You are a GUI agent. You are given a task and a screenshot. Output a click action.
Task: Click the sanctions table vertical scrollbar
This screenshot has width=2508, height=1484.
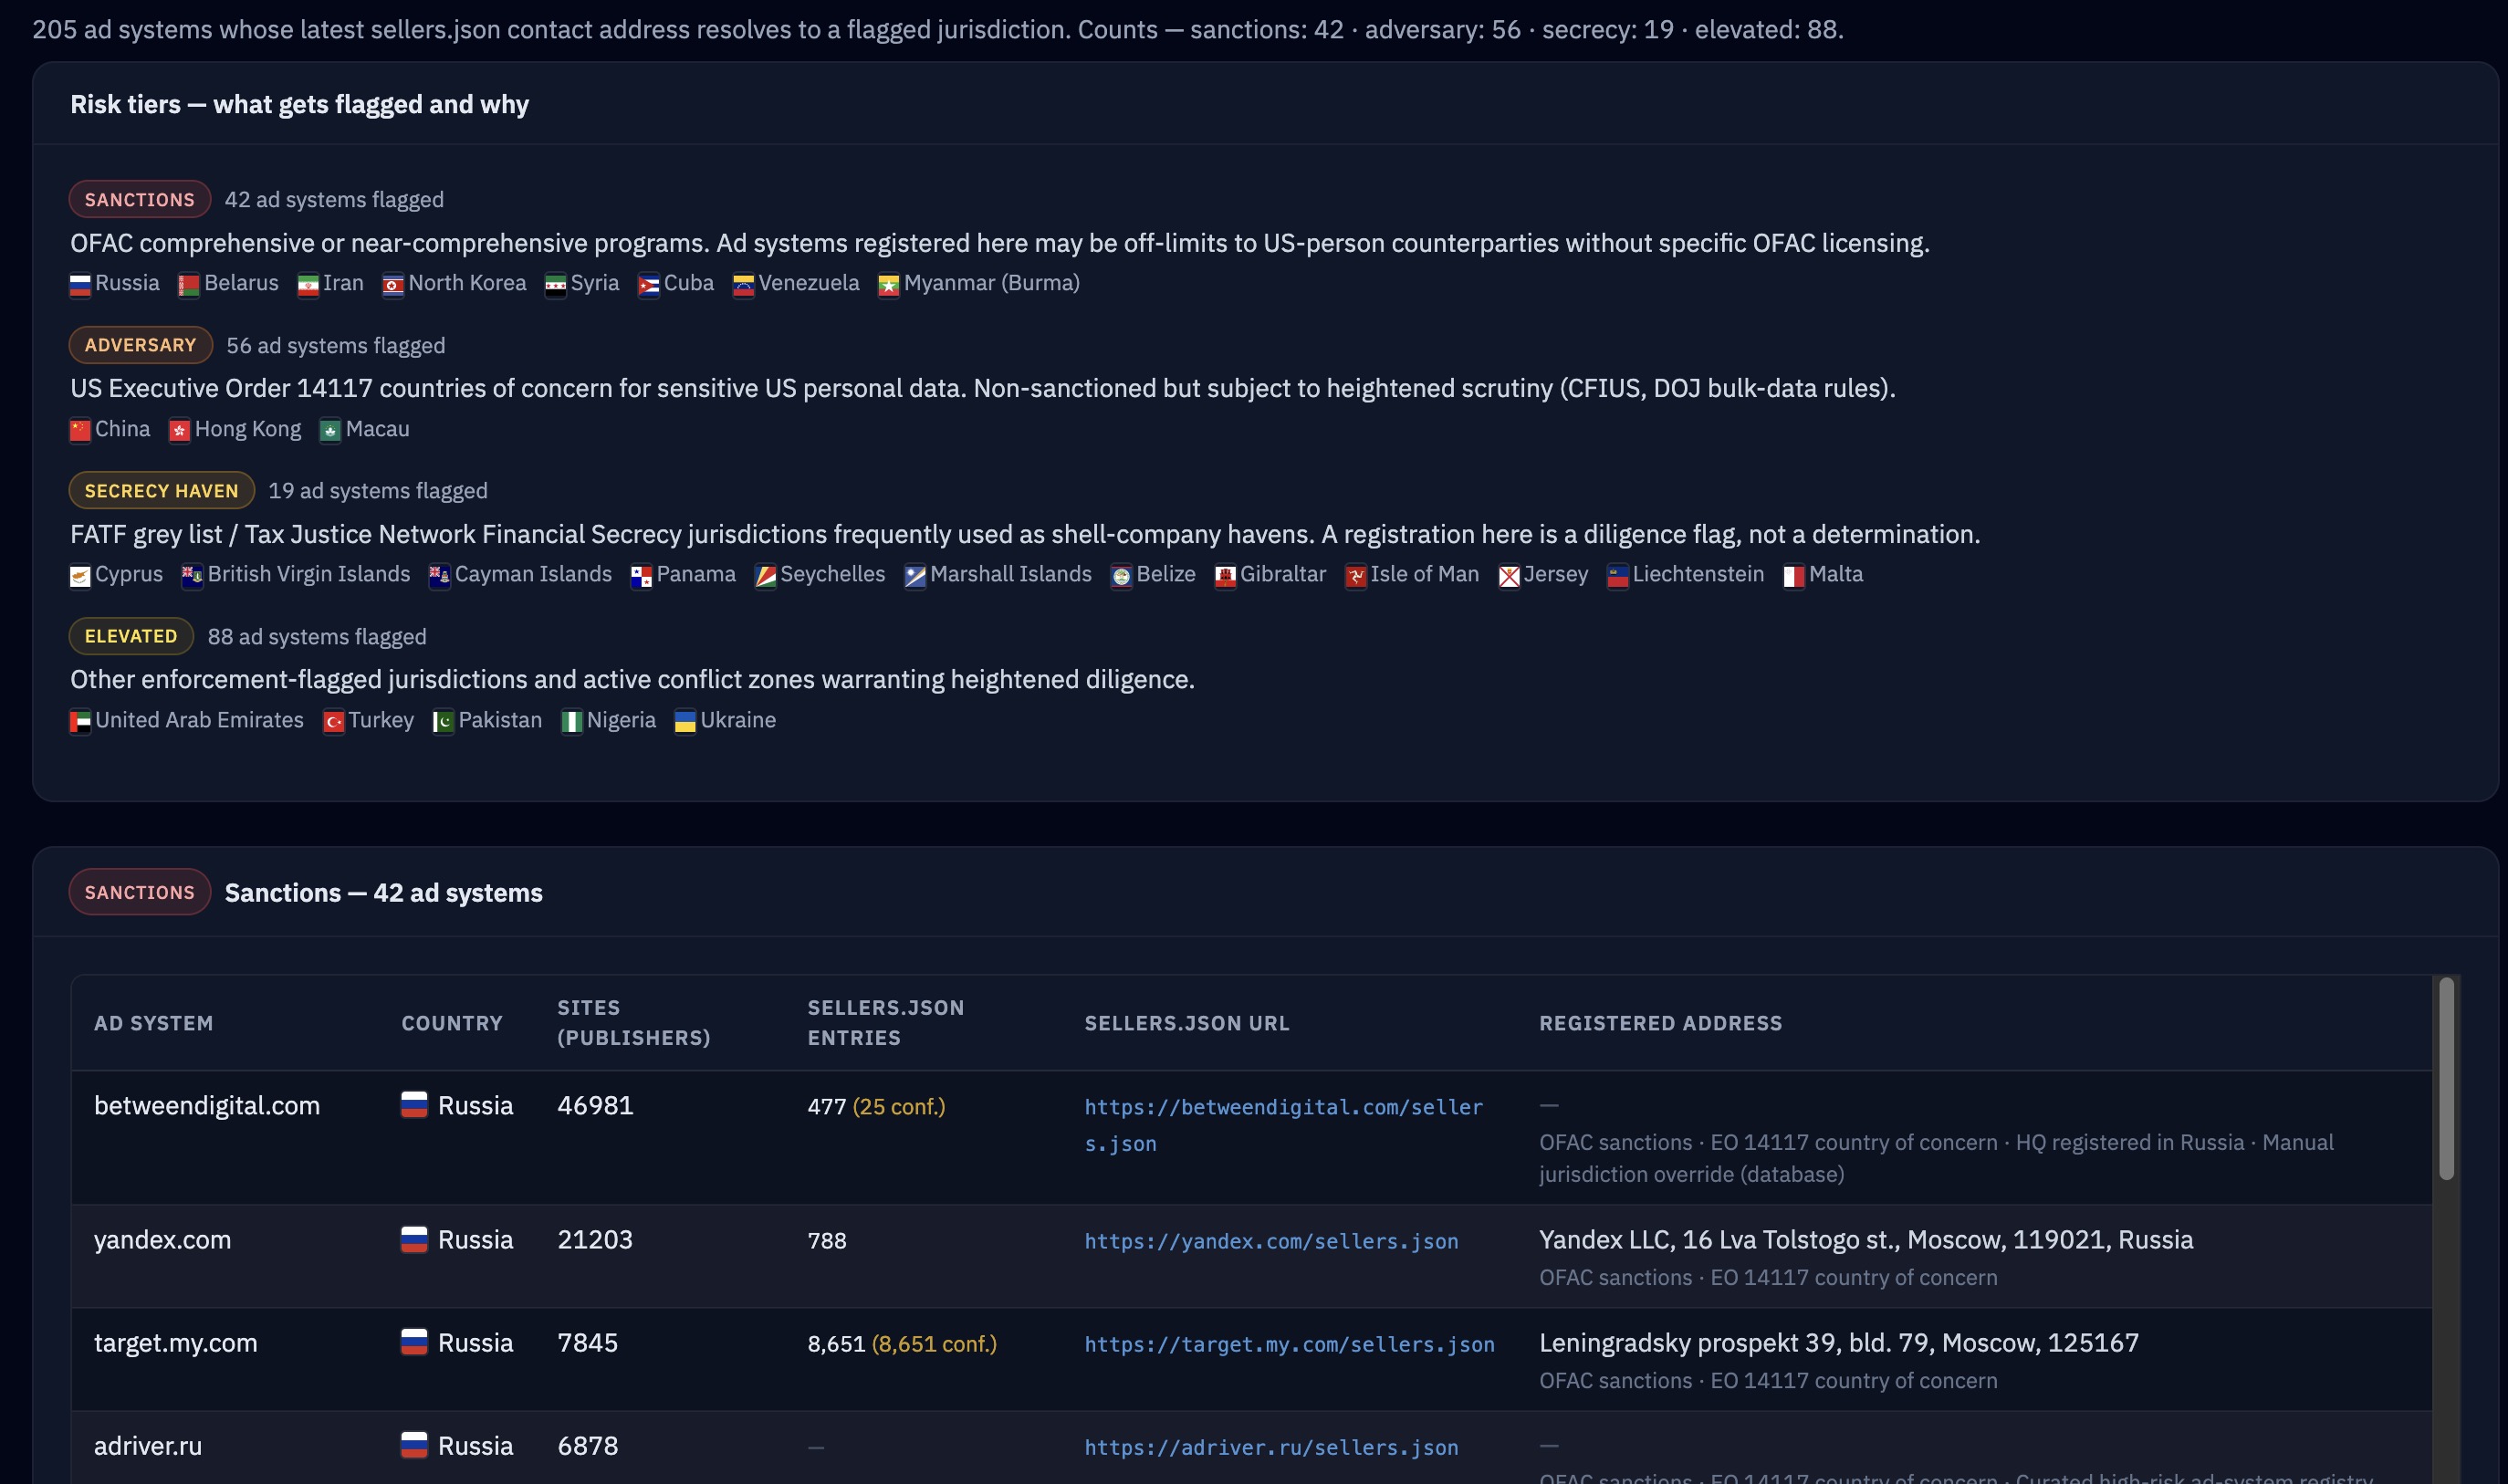[x=2446, y=1080]
